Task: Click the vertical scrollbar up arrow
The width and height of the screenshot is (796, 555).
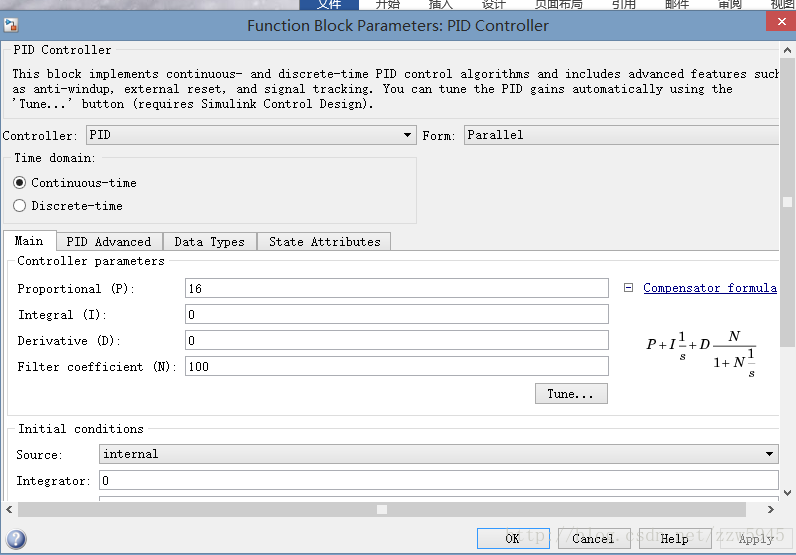Action: pos(787,50)
